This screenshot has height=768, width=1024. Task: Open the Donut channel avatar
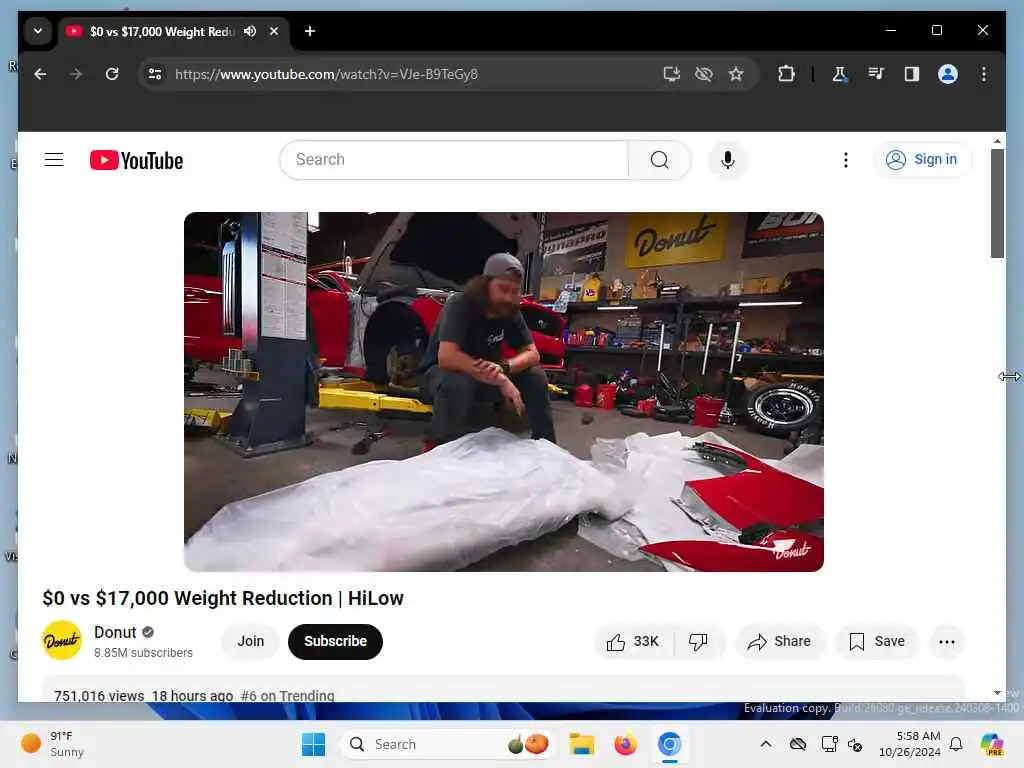62,641
